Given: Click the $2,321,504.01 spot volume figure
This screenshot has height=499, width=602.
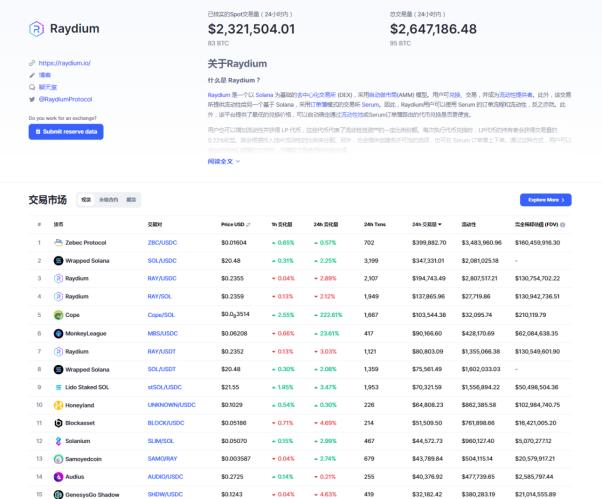Looking at the screenshot, I should coord(251,29).
